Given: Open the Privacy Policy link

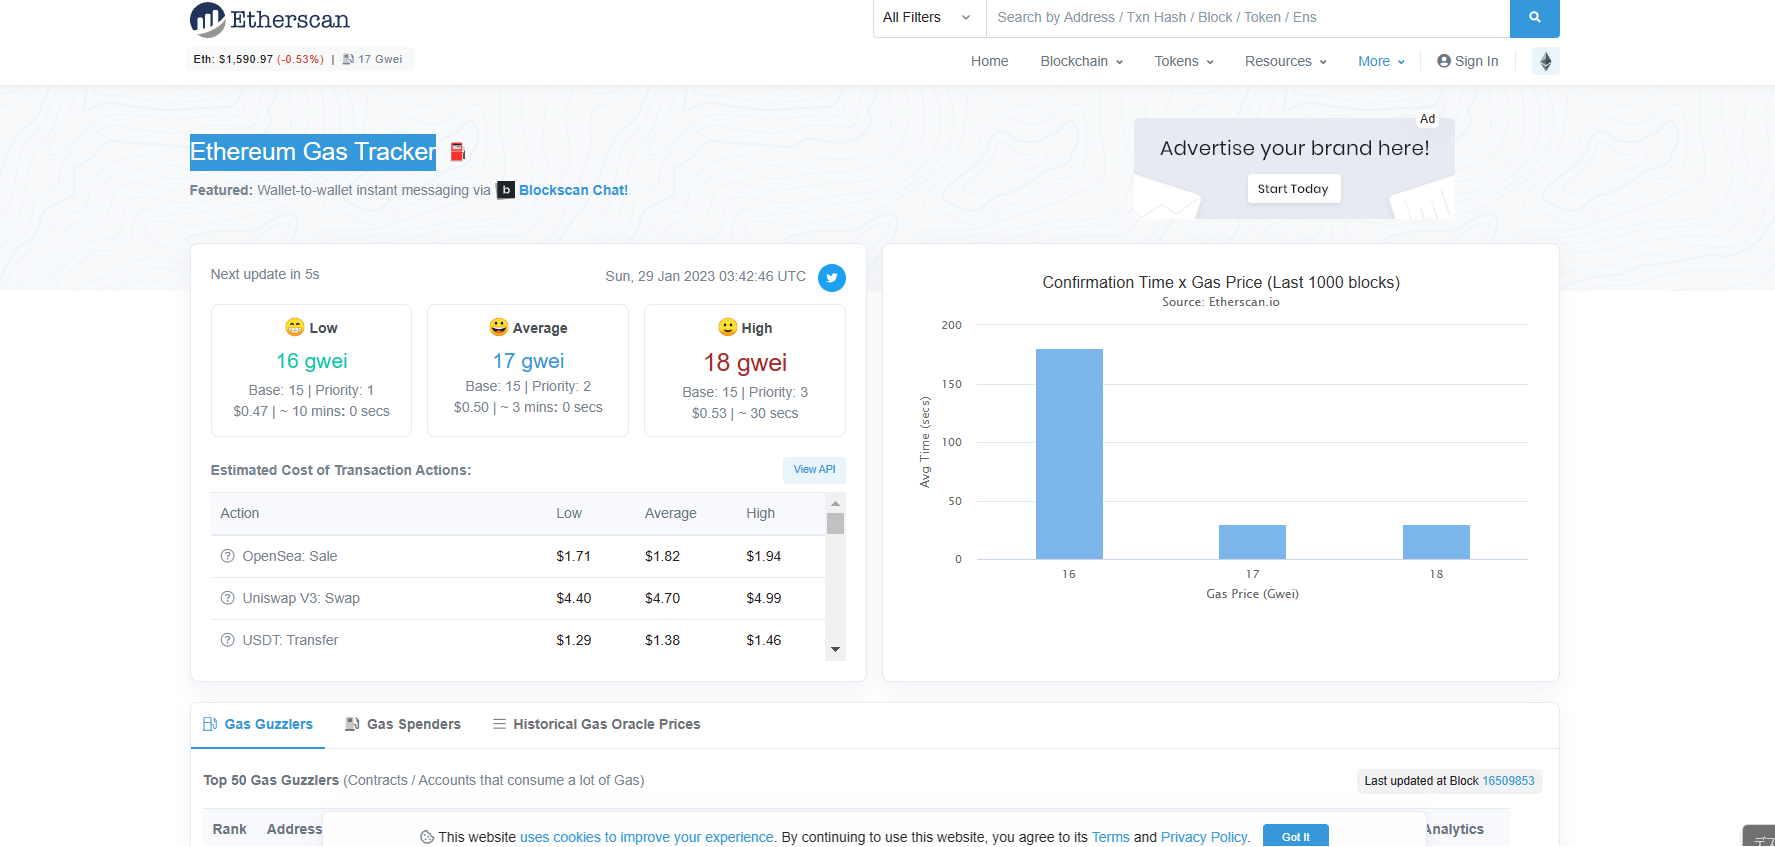Looking at the screenshot, I should click(x=1205, y=837).
